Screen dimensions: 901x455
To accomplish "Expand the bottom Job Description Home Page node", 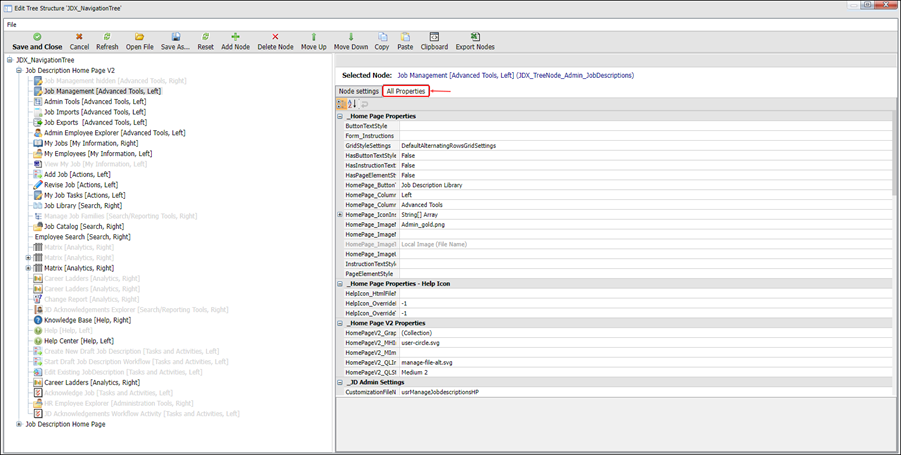I will point(19,424).
